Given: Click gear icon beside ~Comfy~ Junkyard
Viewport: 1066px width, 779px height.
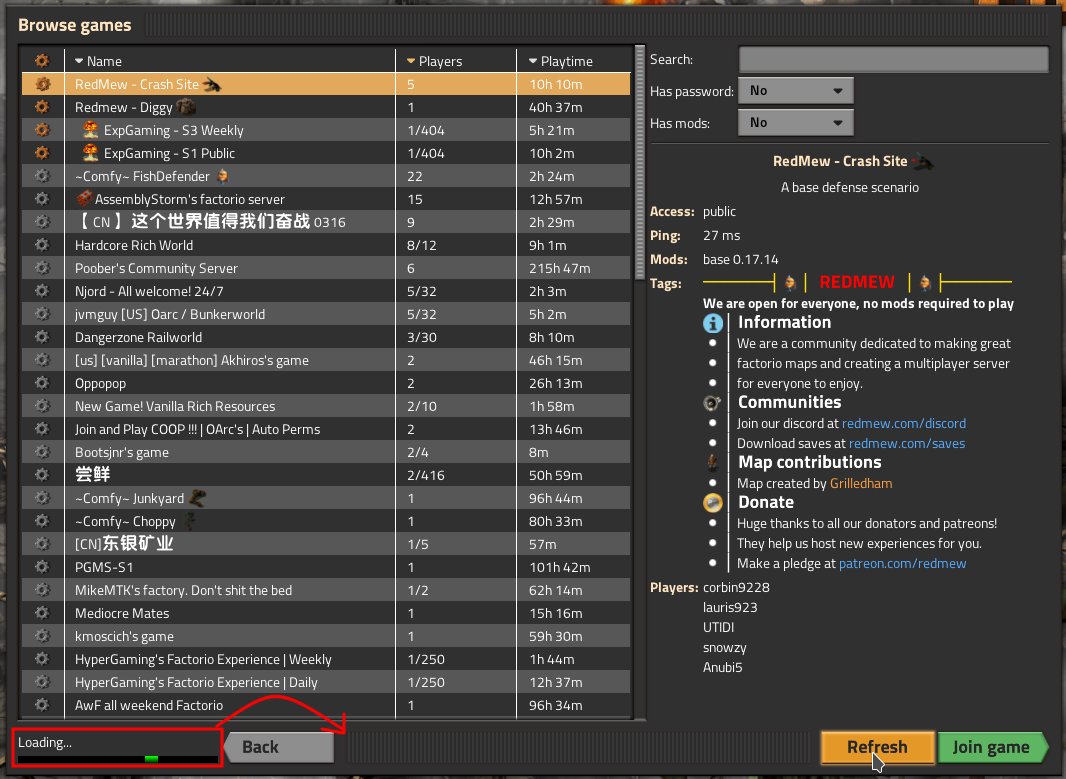Looking at the screenshot, I should click(42, 498).
